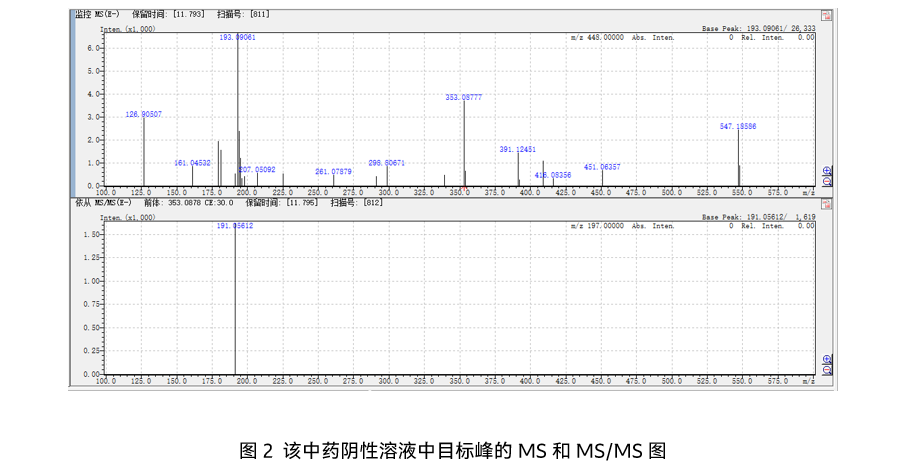The height and width of the screenshot is (466, 900).
Task: Select the 416.08356 peak label
Action: (x=553, y=175)
